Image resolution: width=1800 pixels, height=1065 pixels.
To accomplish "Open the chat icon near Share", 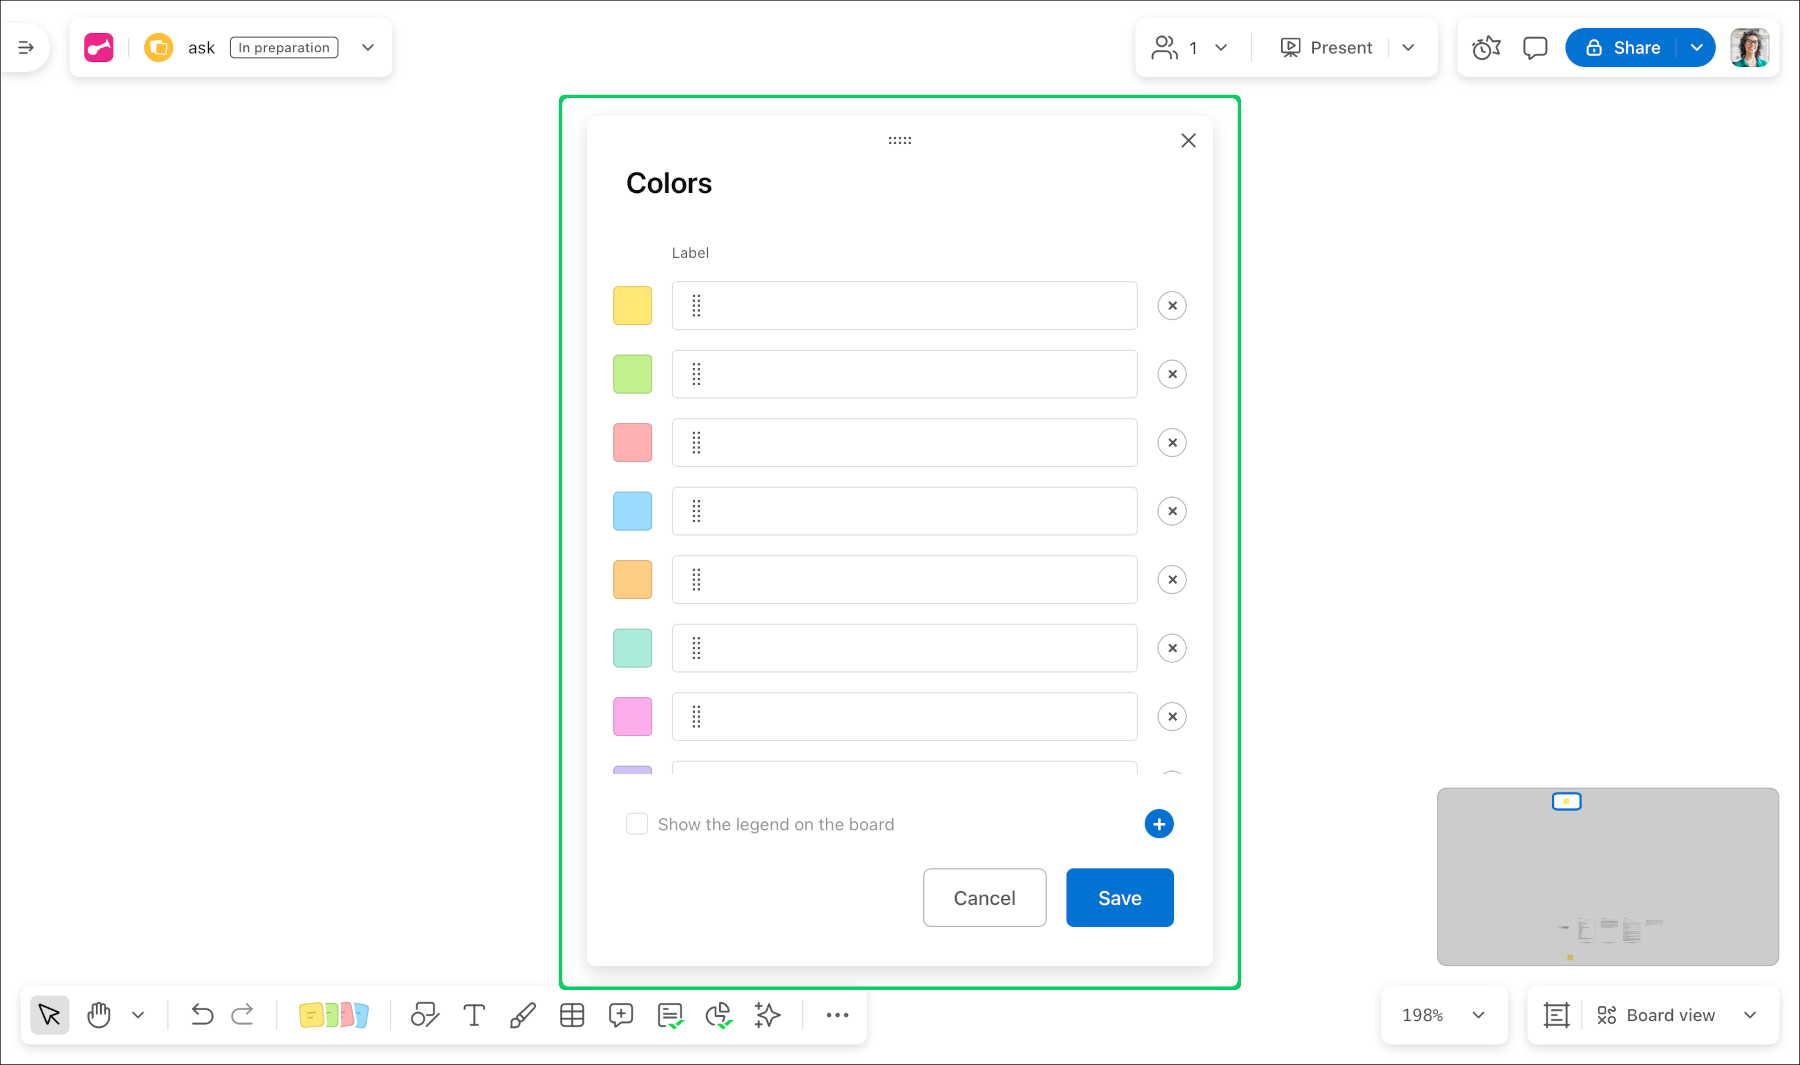I will 1535,47.
